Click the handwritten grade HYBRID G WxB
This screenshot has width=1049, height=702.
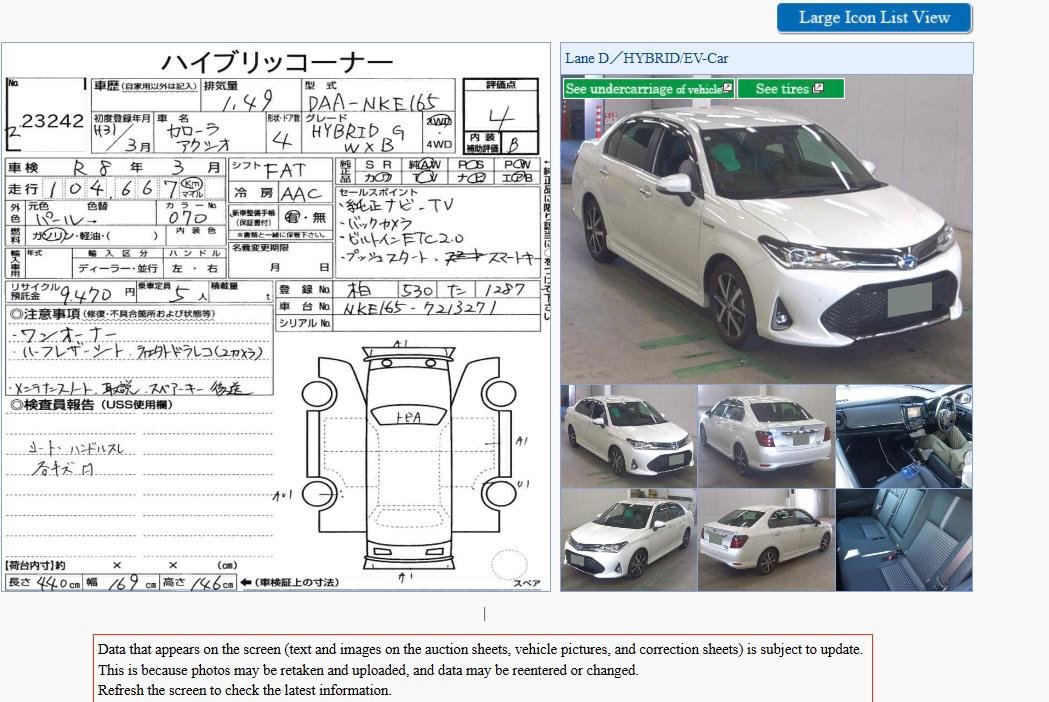coord(358,137)
